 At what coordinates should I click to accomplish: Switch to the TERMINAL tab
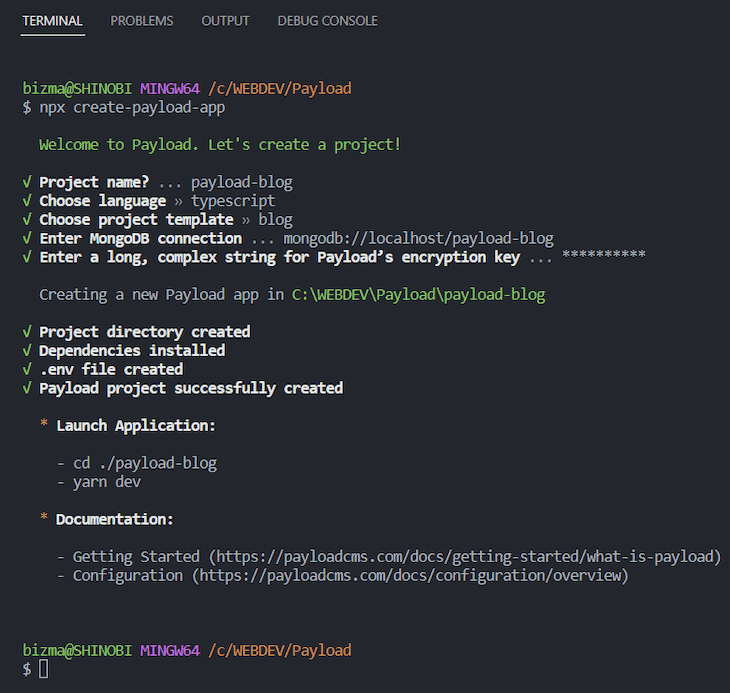click(52, 21)
